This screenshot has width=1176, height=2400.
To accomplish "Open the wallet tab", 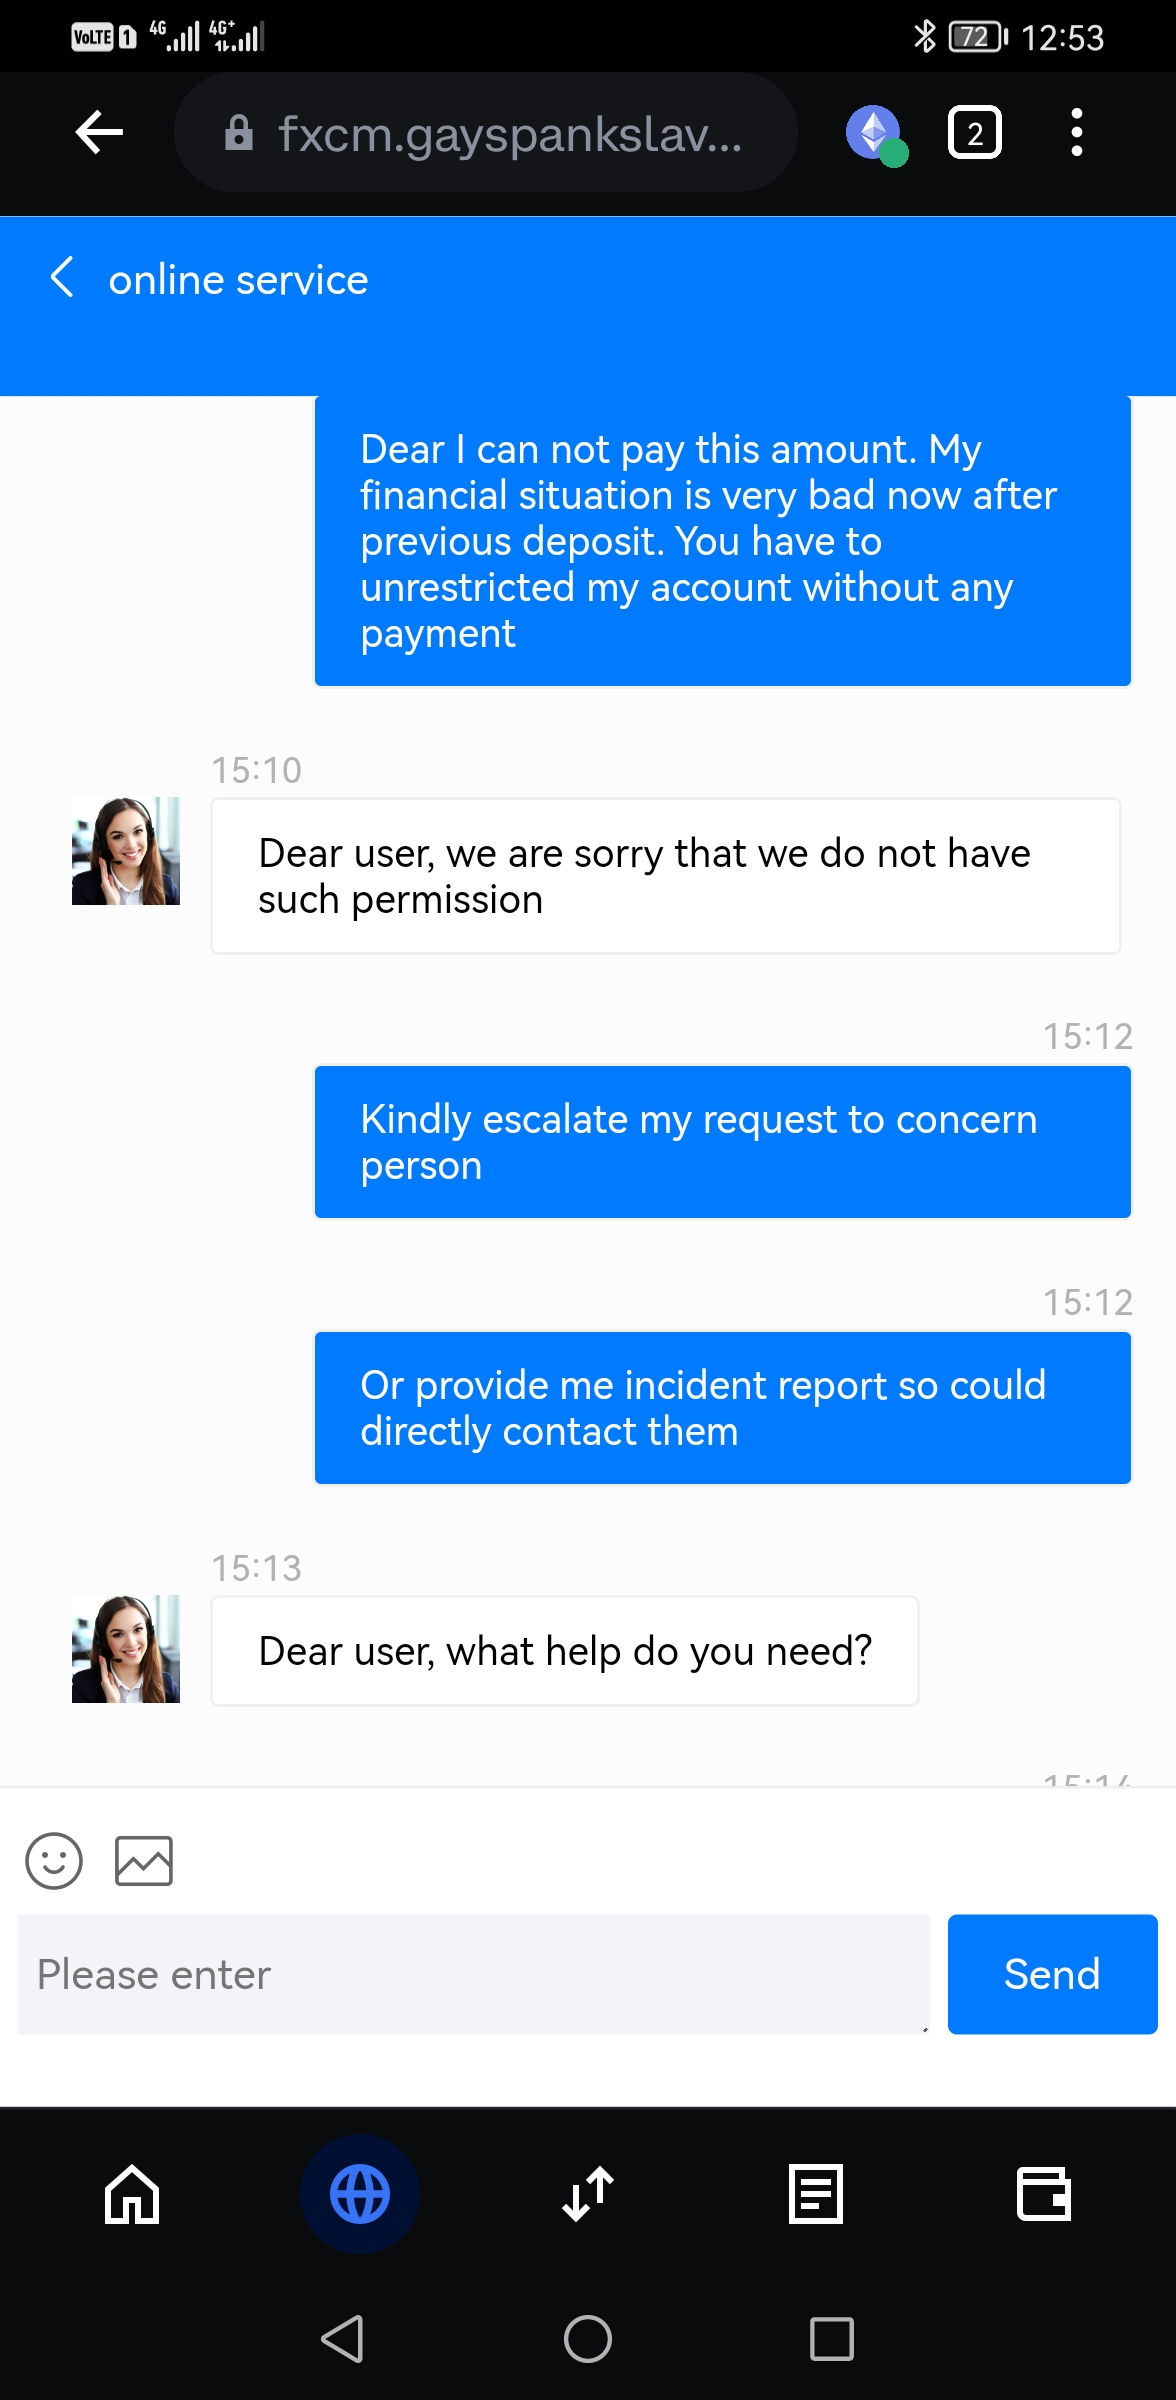I will (1044, 2195).
